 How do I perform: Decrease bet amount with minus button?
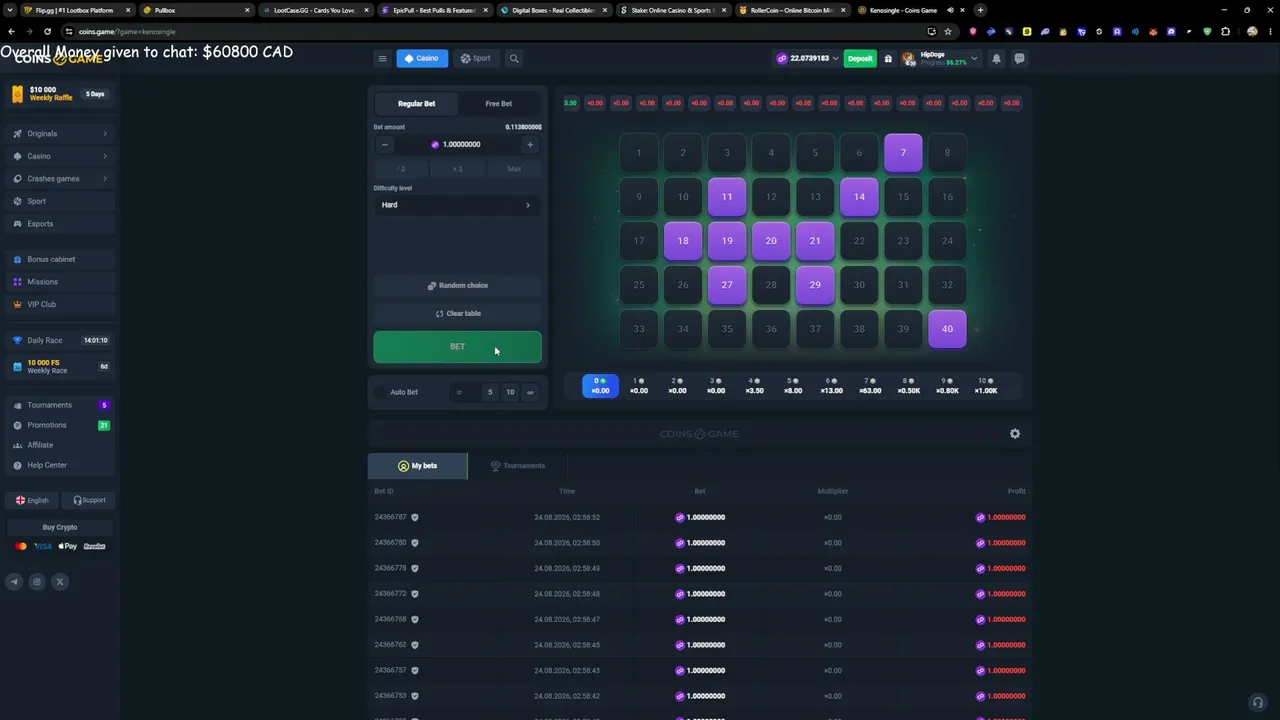click(385, 144)
